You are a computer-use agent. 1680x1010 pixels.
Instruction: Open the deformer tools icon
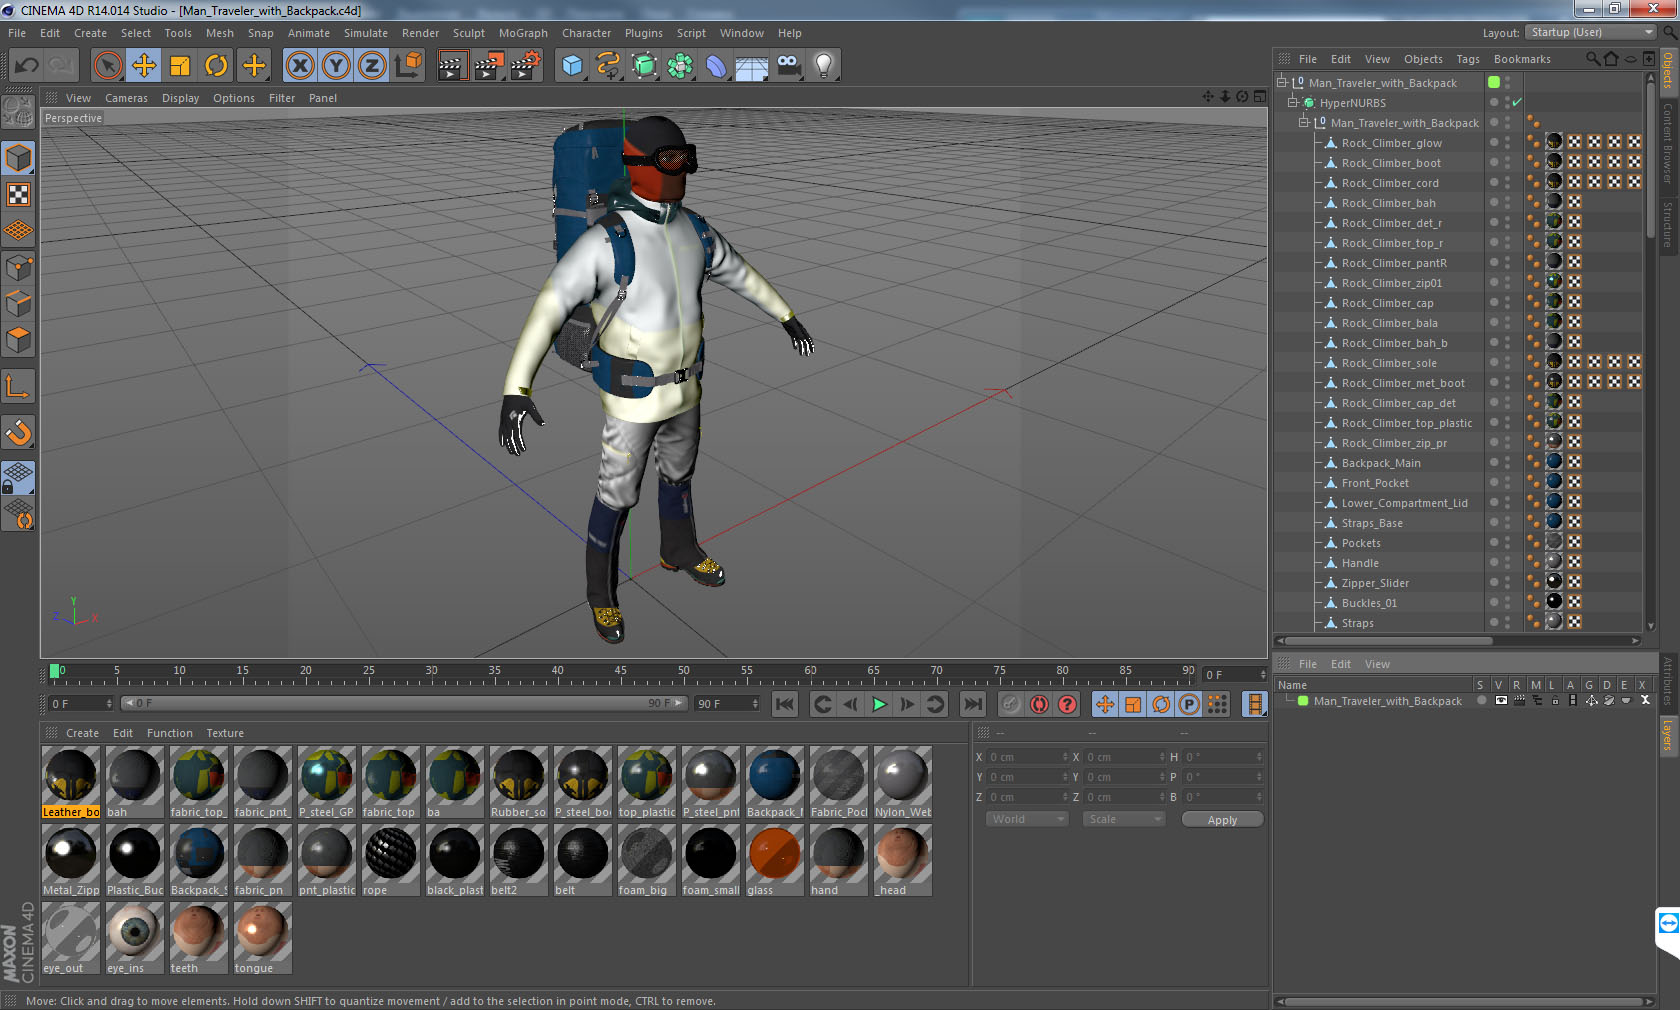tap(716, 66)
